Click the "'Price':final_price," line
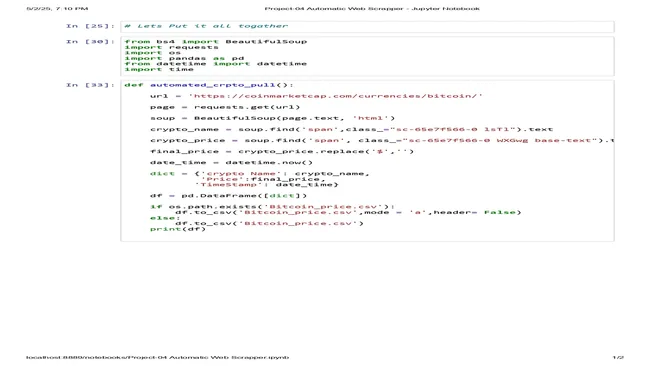Screen dimensions: 650x366 pos(263,179)
